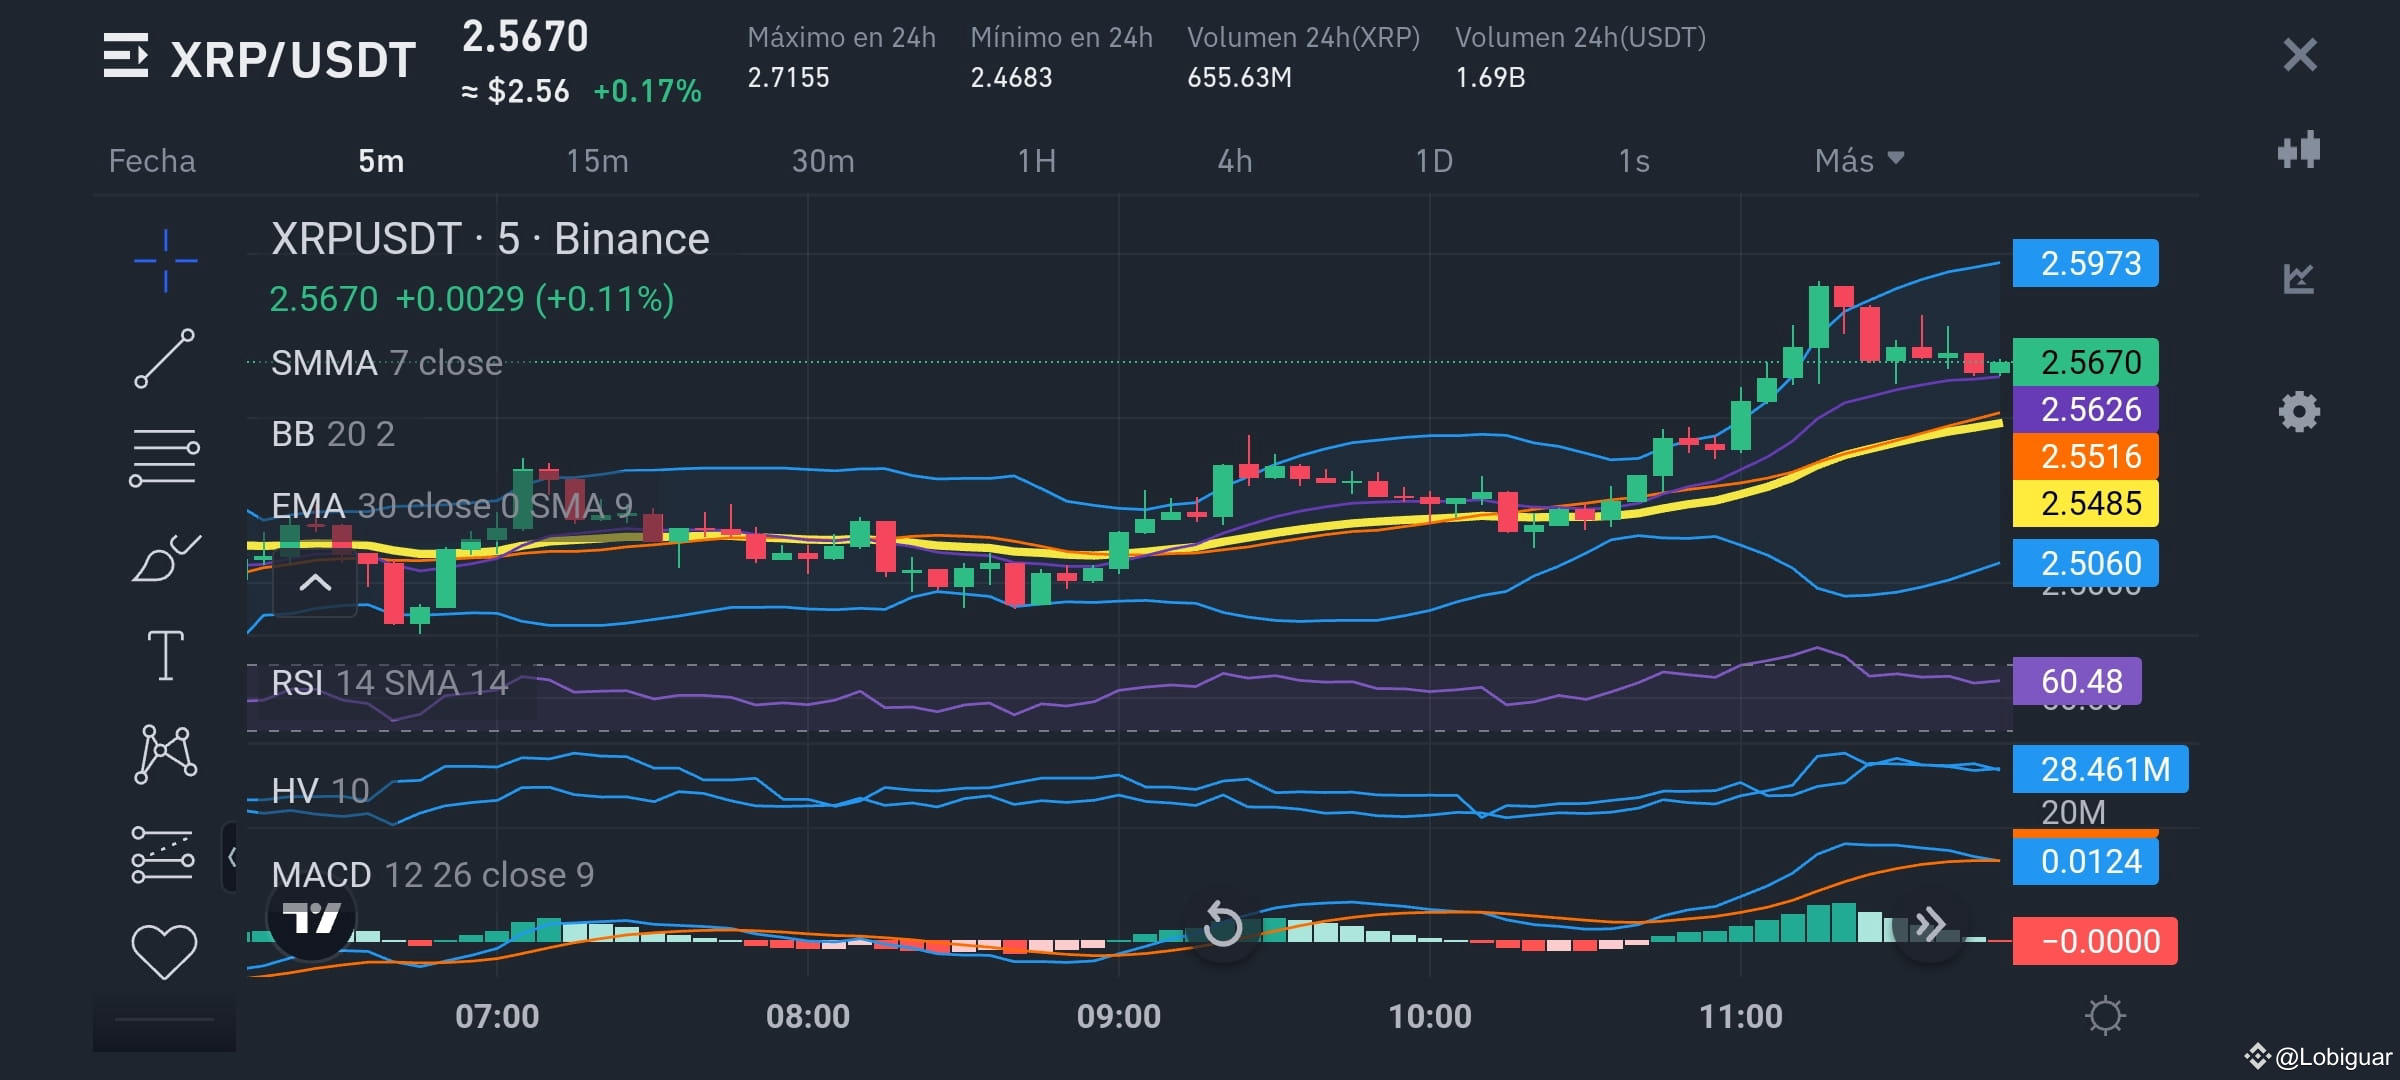Image resolution: width=2400 pixels, height=1080 pixels.
Task: Click the SMMA 7 close indicator label
Action: pos(386,363)
